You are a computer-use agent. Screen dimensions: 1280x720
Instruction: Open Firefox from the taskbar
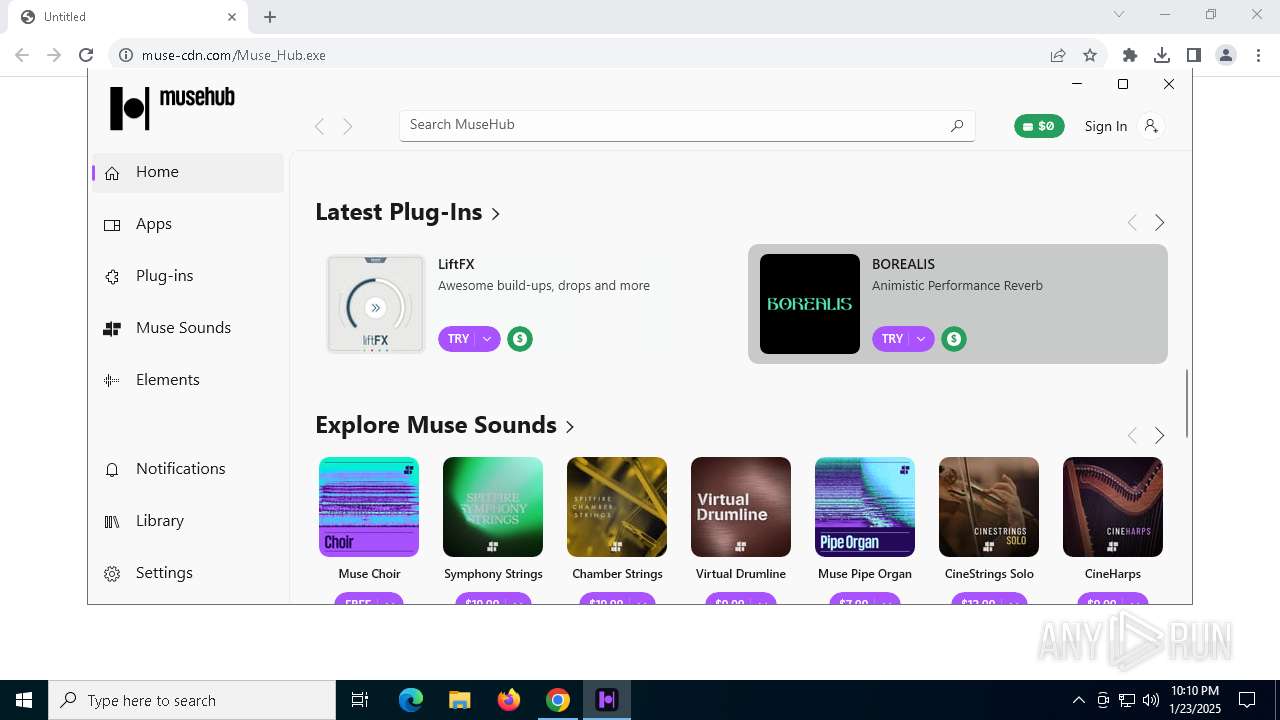tap(509, 700)
